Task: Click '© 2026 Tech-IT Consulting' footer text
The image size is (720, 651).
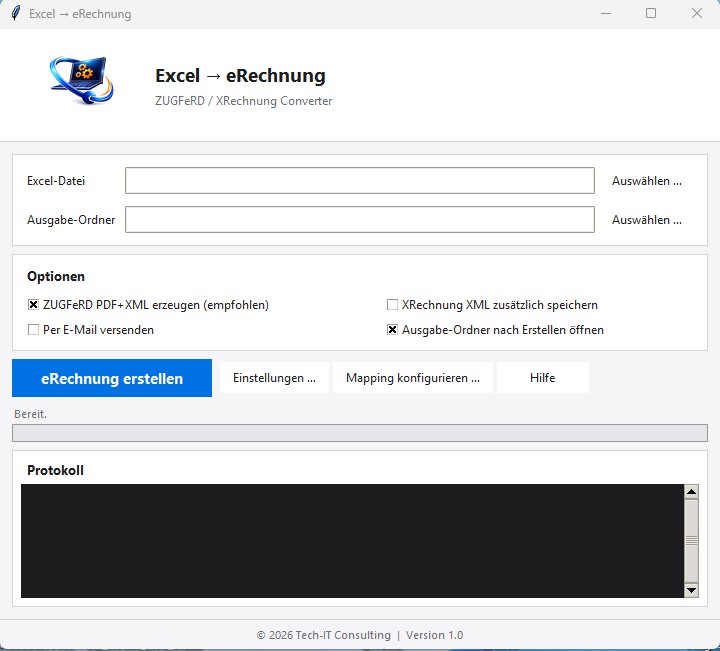Action: (x=323, y=635)
